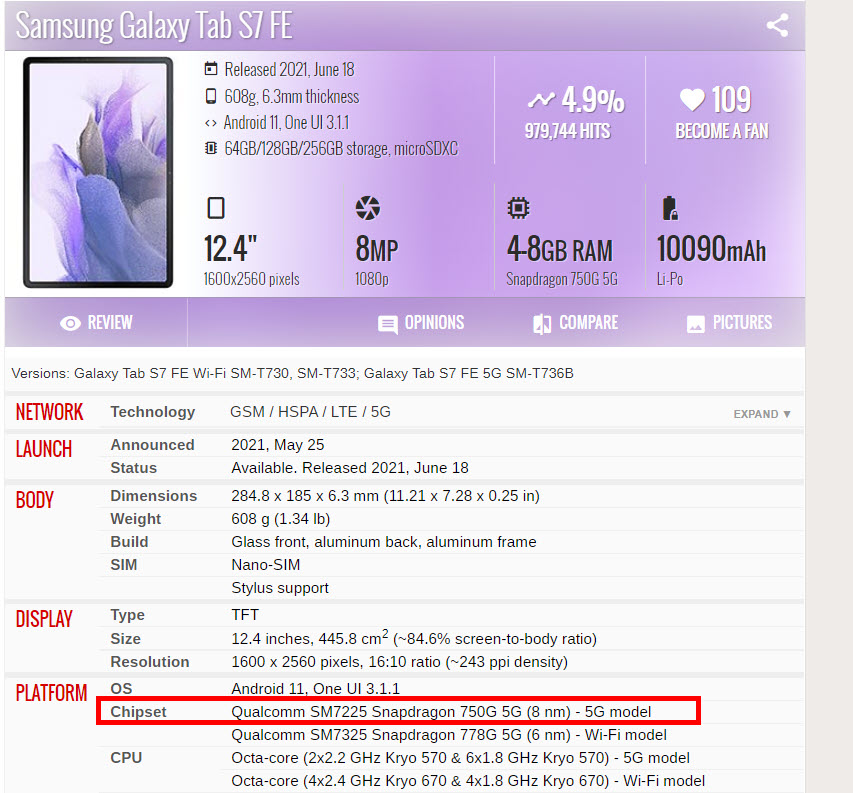Click the popularity trend graph icon
Screen dimensions: 853x793
[x=541, y=100]
